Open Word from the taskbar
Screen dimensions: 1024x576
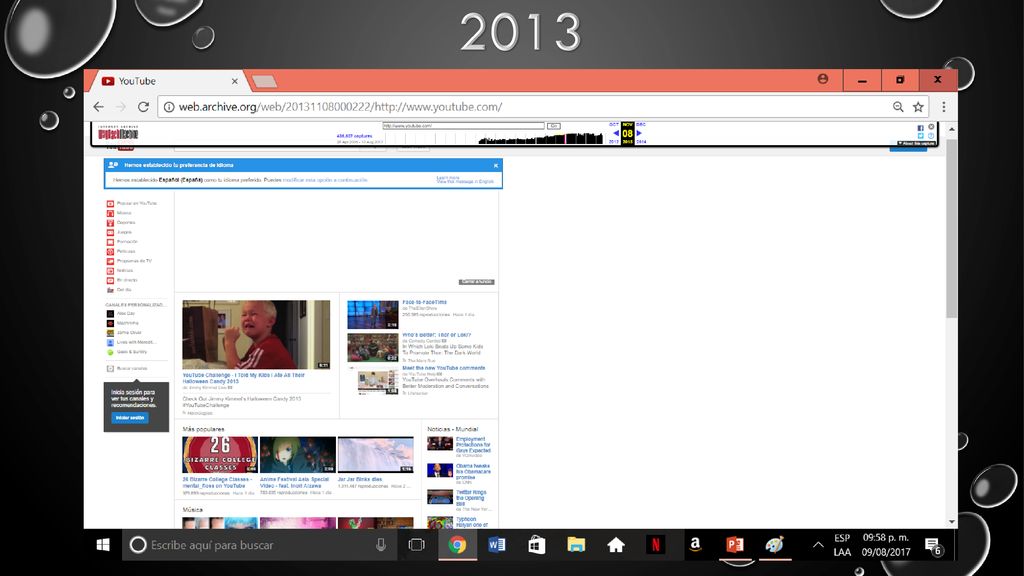tap(496, 545)
